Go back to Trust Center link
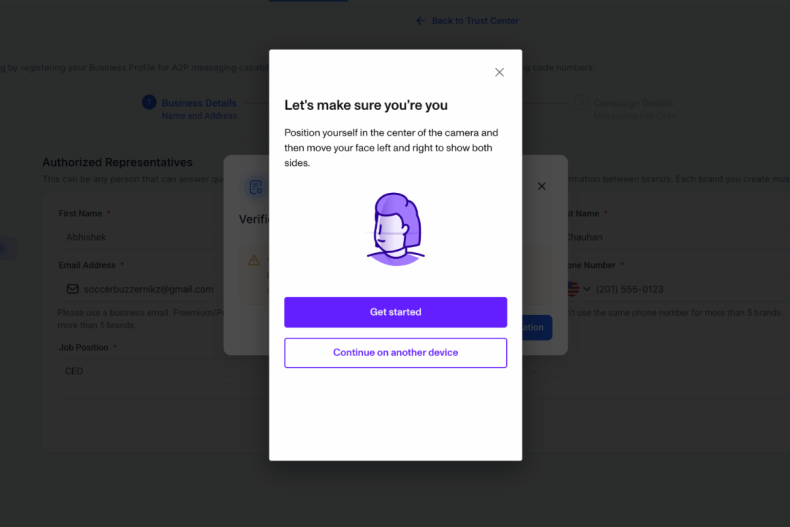This screenshot has width=790, height=527. tap(475, 21)
